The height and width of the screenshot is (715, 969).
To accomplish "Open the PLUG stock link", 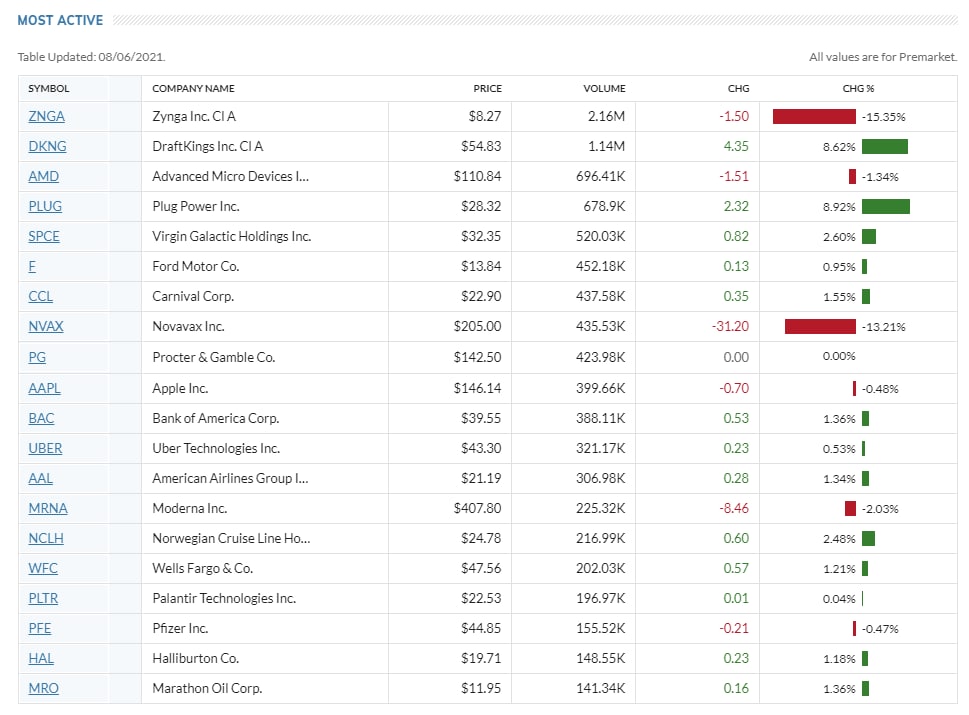I will tap(45, 206).
